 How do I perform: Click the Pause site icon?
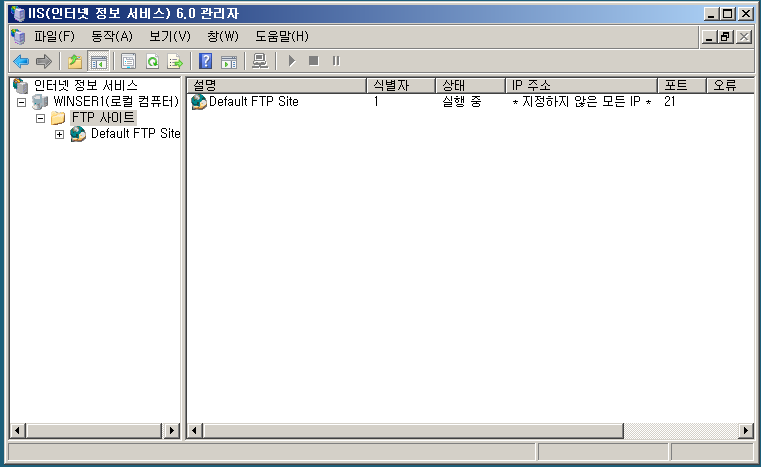(336, 61)
